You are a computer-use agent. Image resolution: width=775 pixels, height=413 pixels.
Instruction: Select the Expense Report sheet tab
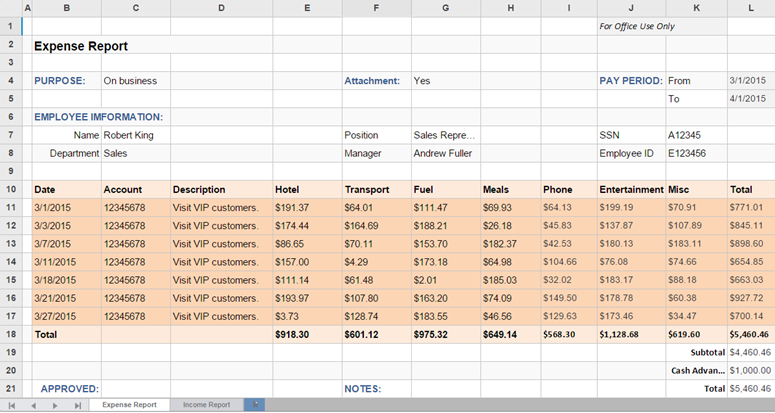pos(129,405)
